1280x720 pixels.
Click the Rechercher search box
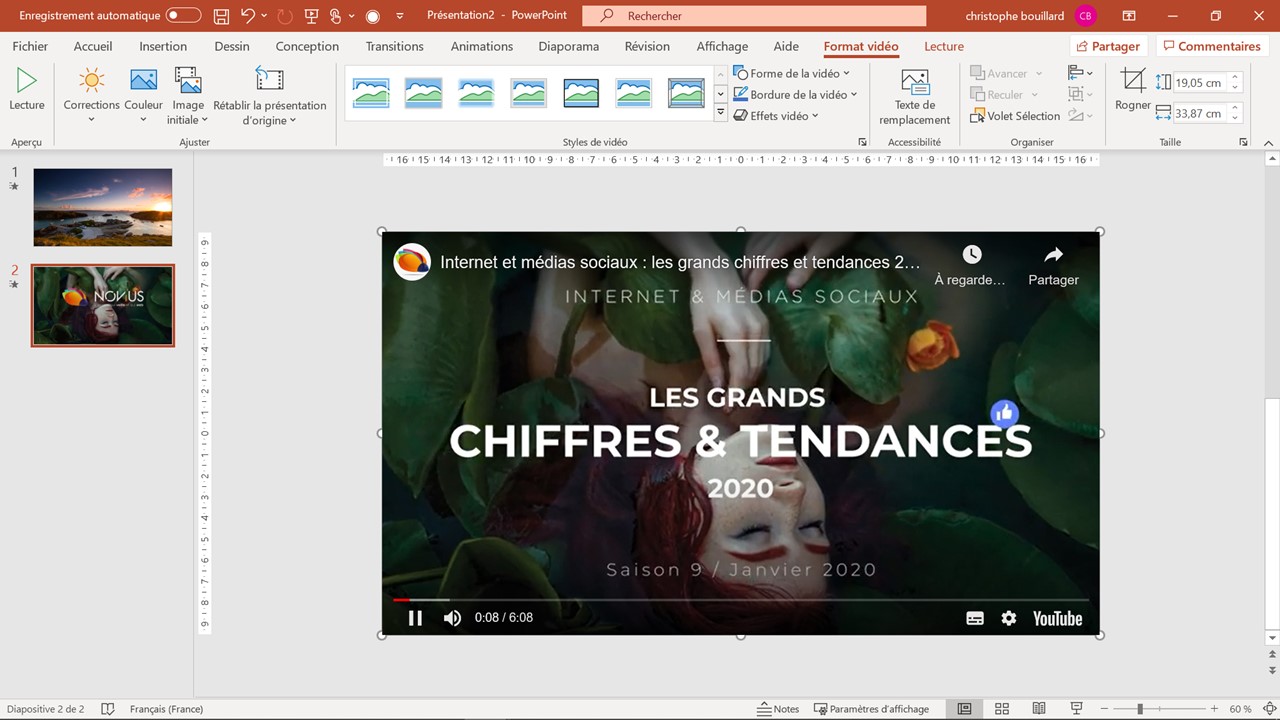pos(754,16)
